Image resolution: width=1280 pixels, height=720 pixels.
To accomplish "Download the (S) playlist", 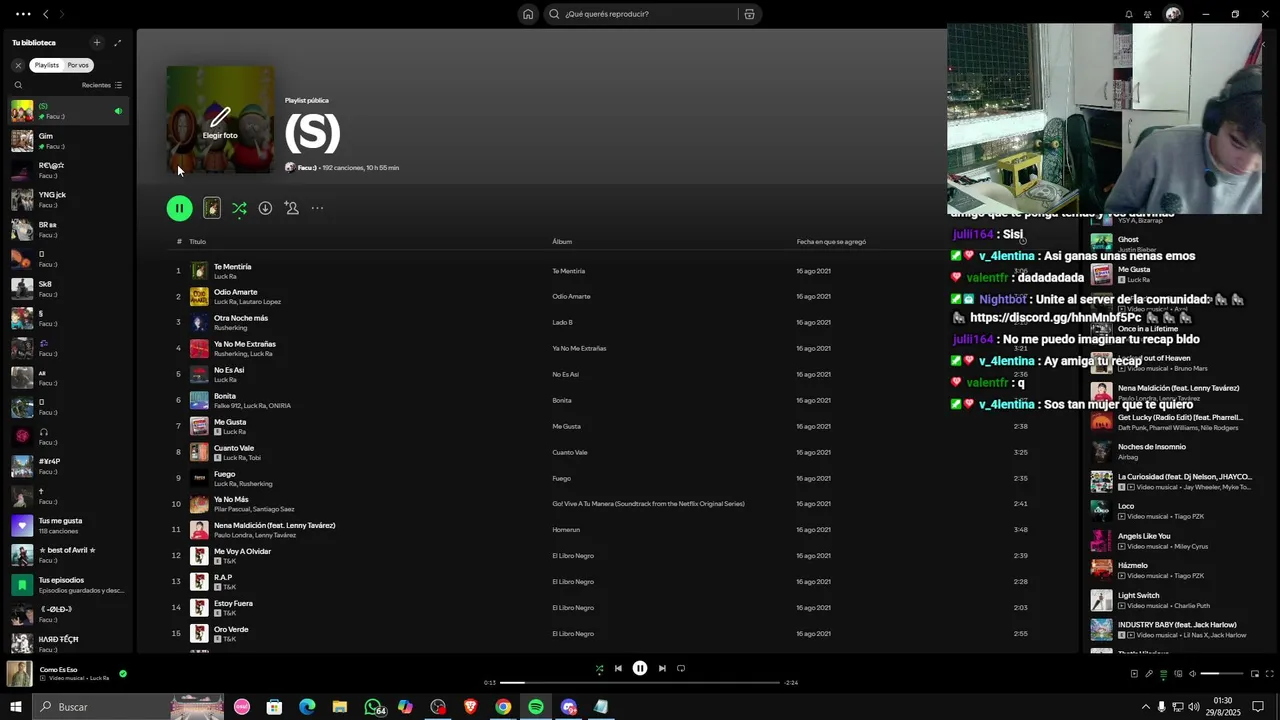I will coord(265,208).
